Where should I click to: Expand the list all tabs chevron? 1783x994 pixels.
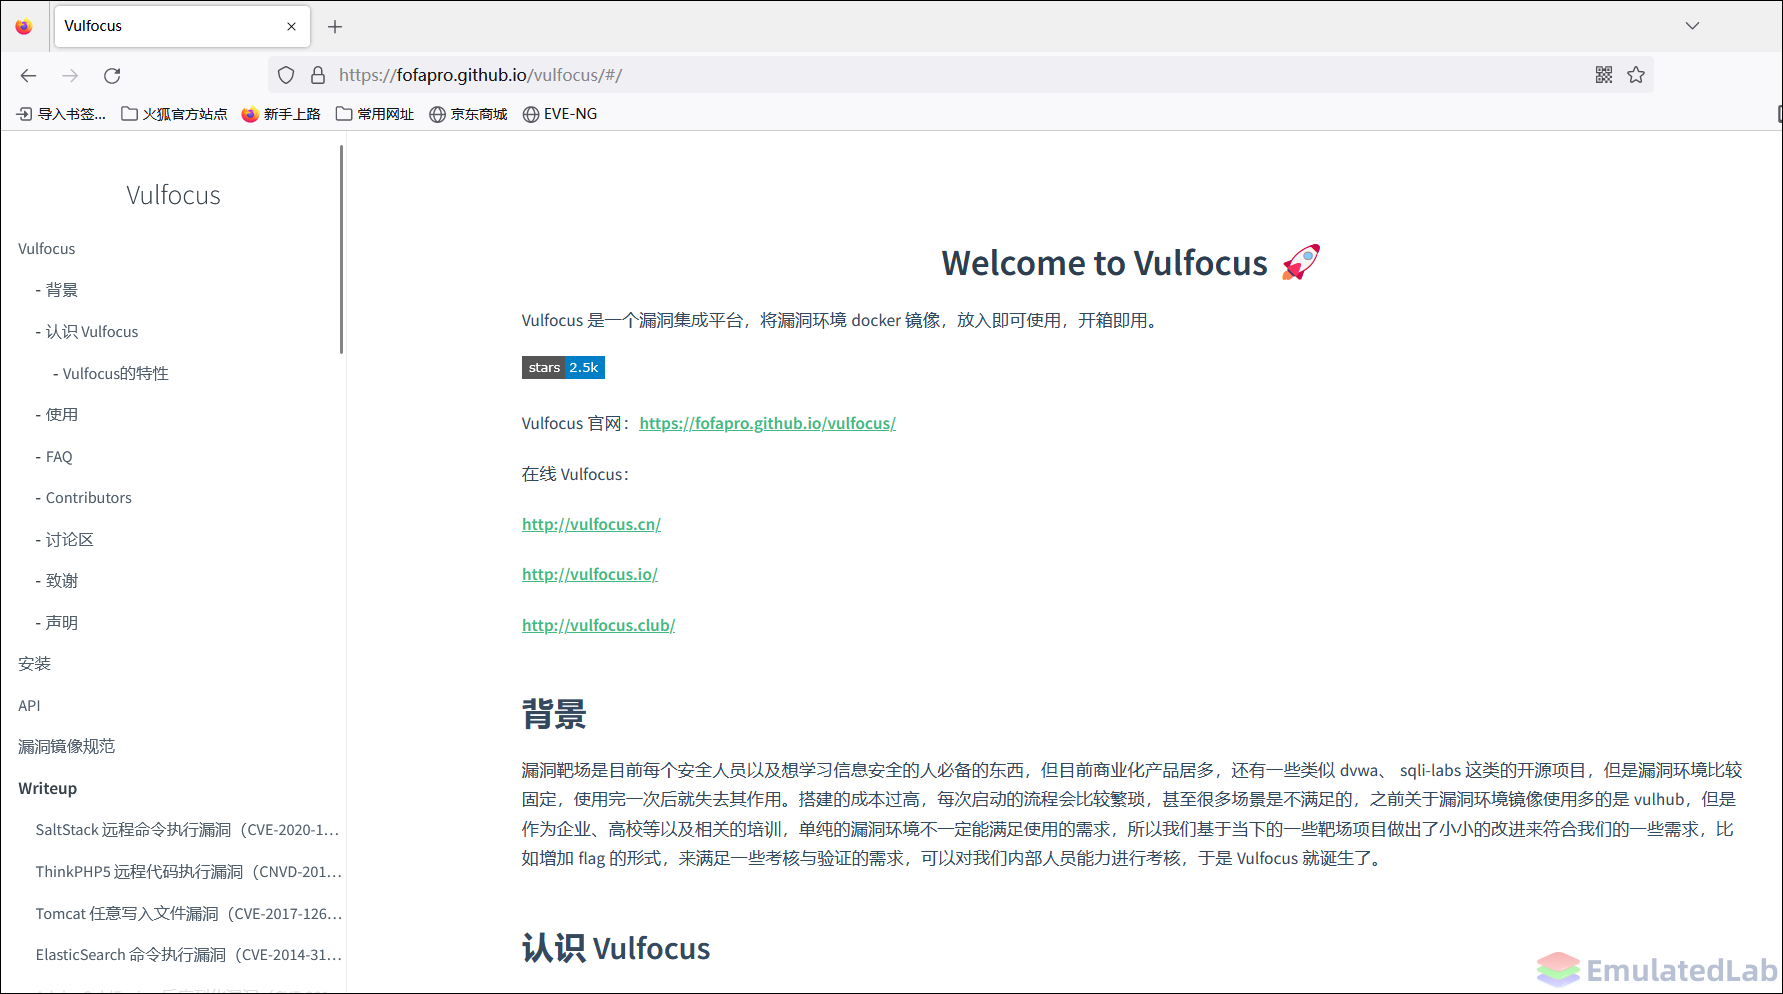coord(1692,26)
